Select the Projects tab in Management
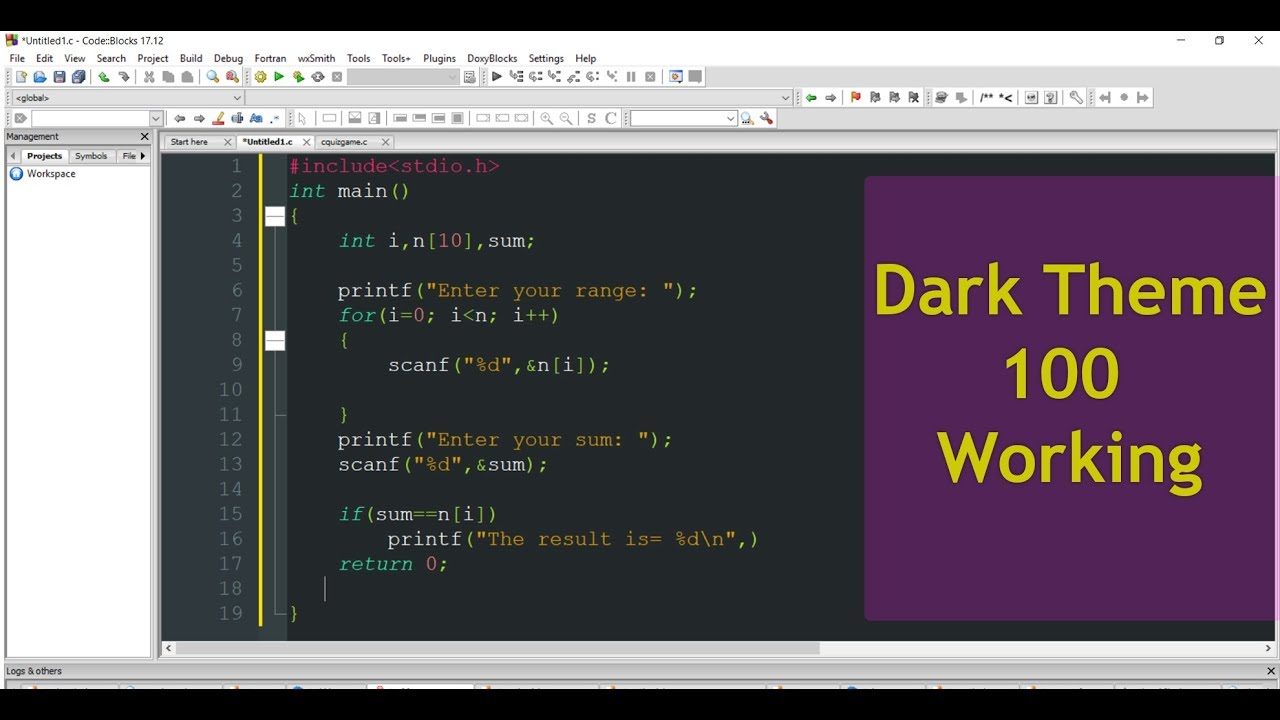 (44, 156)
